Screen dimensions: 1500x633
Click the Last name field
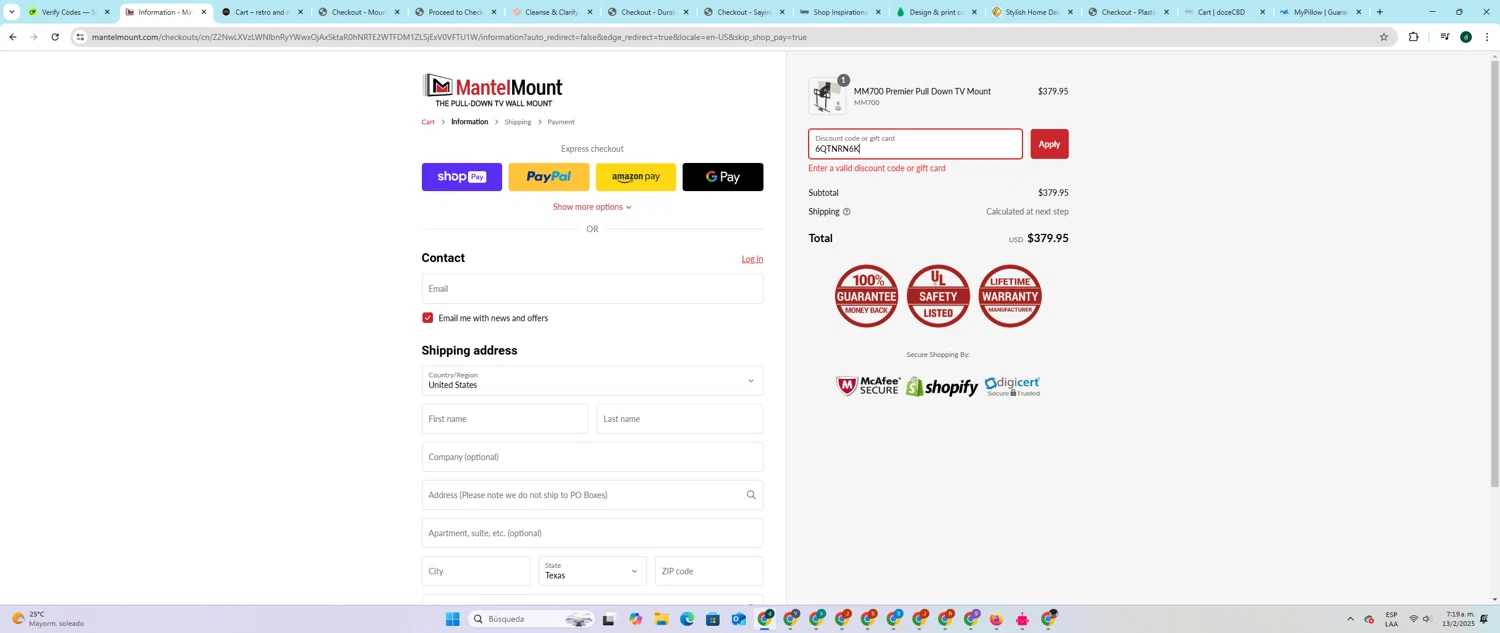(x=680, y=419)
